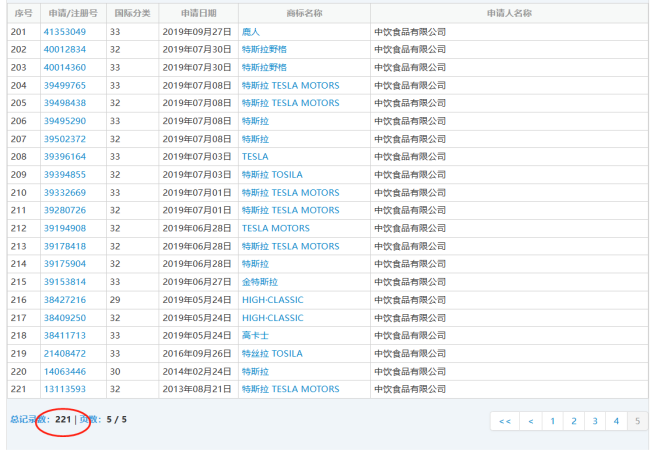
Task: Open 特斯拉 TESLA MOTORS trademark in row 221
Action: click(x=291, y=389)
